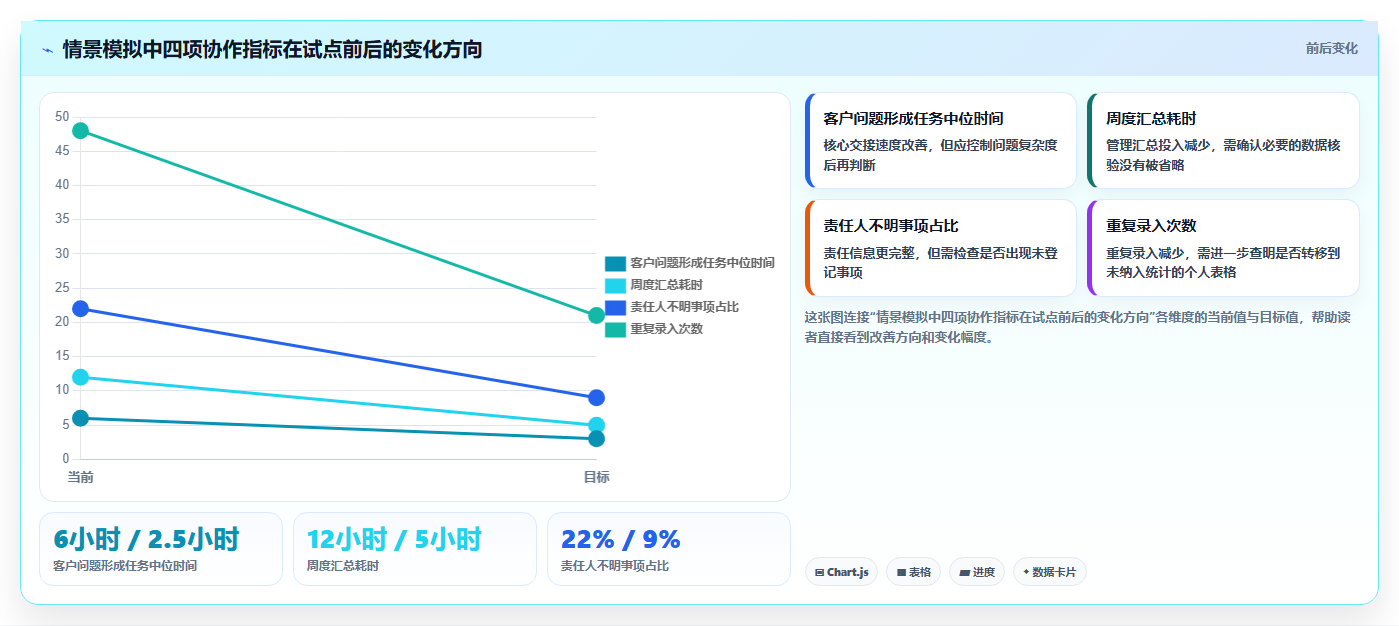Click the 客户问题形成任务中位时间 current point at 6

tap(81, 418)
